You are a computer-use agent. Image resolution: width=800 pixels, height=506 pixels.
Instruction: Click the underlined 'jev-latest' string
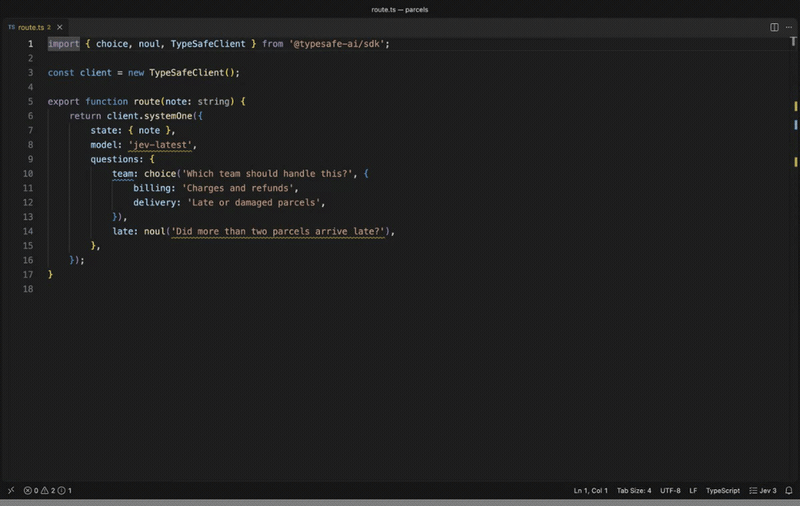160,145
